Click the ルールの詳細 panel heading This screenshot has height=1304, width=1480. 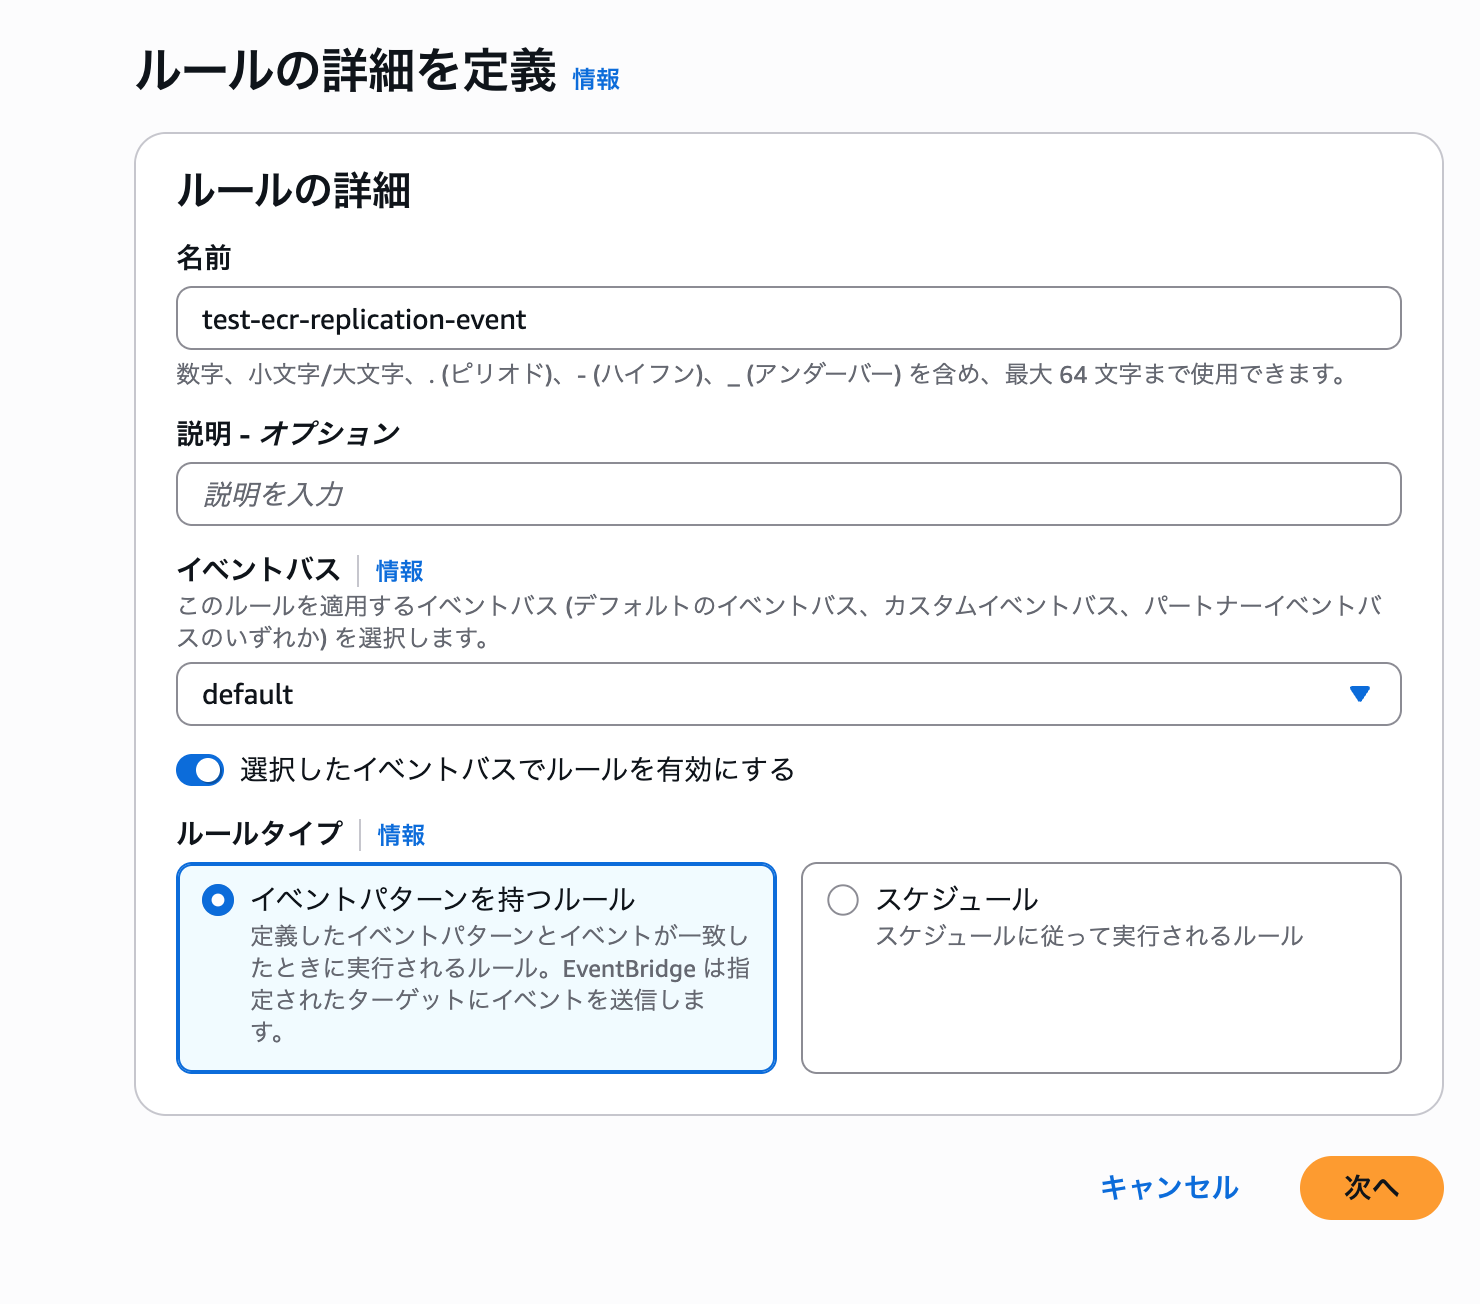[293, 190]
